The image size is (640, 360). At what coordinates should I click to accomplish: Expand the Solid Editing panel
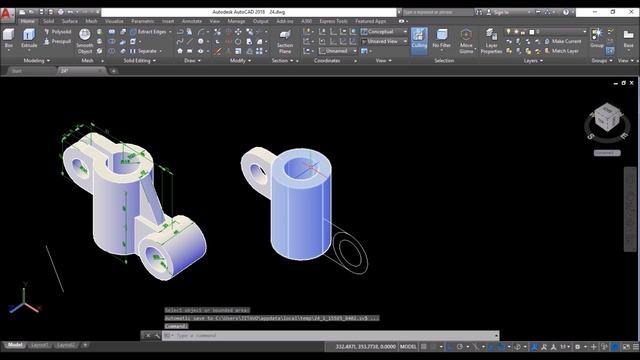pos(140,61)
